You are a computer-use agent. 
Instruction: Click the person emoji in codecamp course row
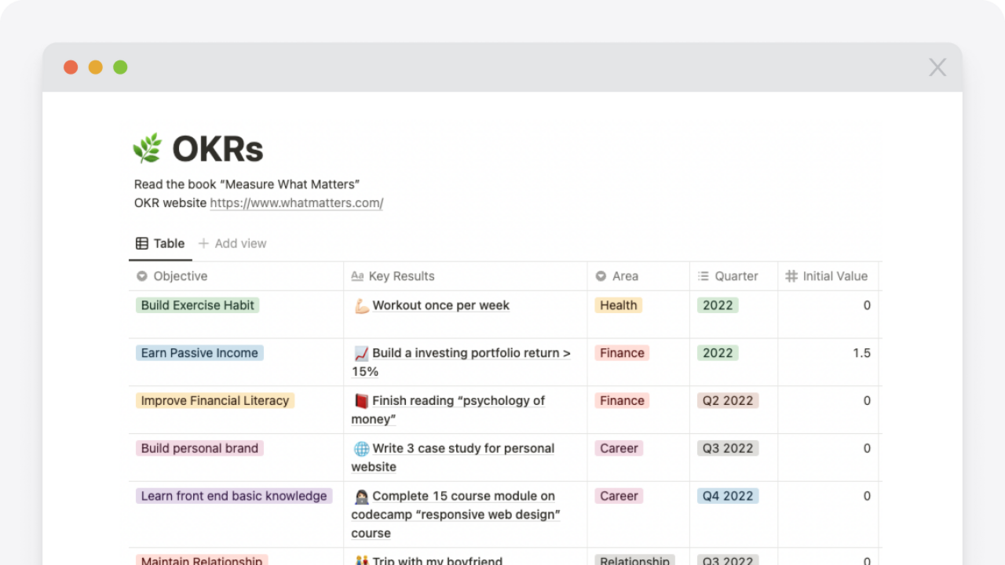(361, 496)
